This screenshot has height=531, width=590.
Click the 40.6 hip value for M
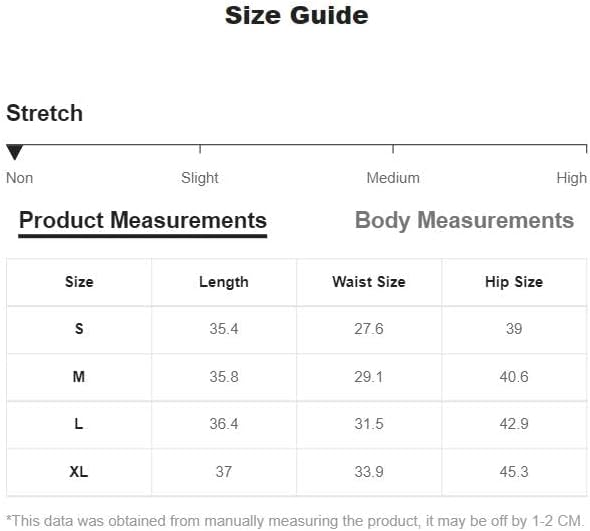point(514,377)
